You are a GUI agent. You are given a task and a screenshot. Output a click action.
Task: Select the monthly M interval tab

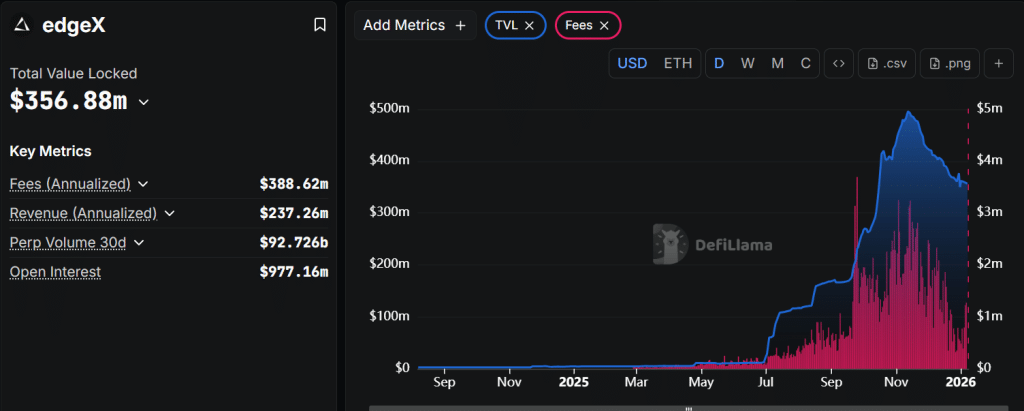[777, 63]
